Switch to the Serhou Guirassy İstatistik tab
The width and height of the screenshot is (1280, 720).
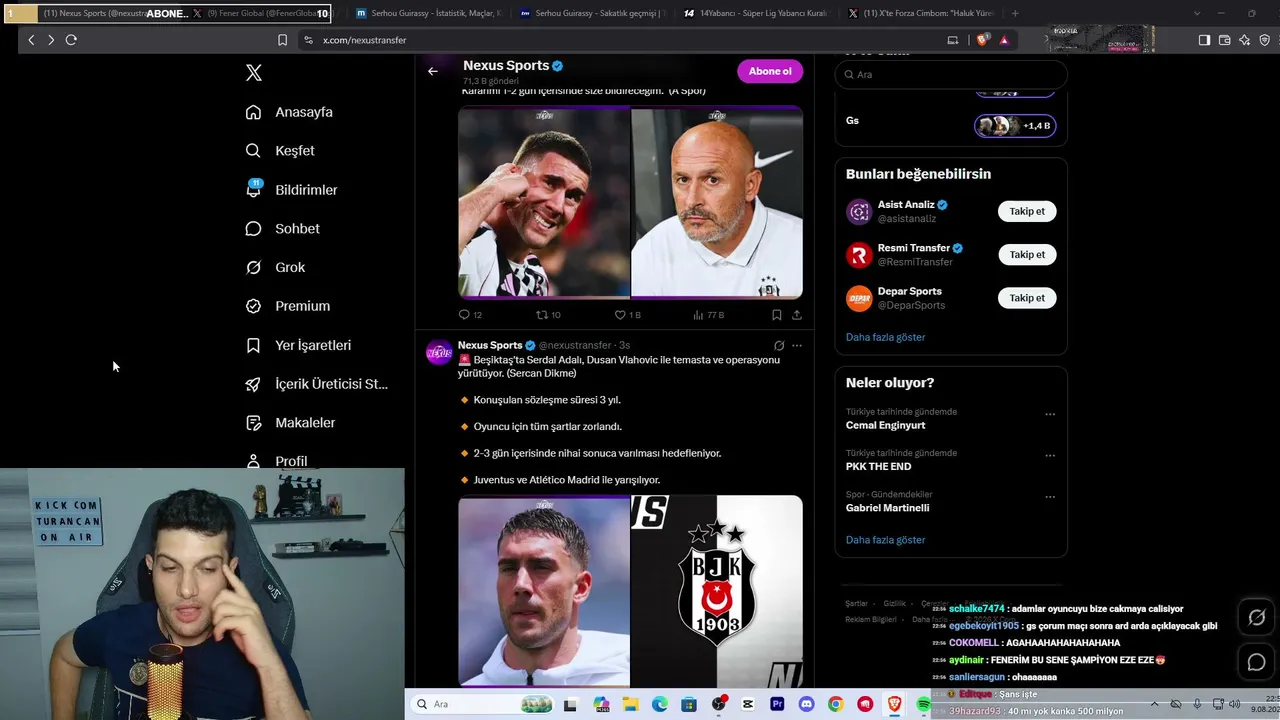coord(431,14)
